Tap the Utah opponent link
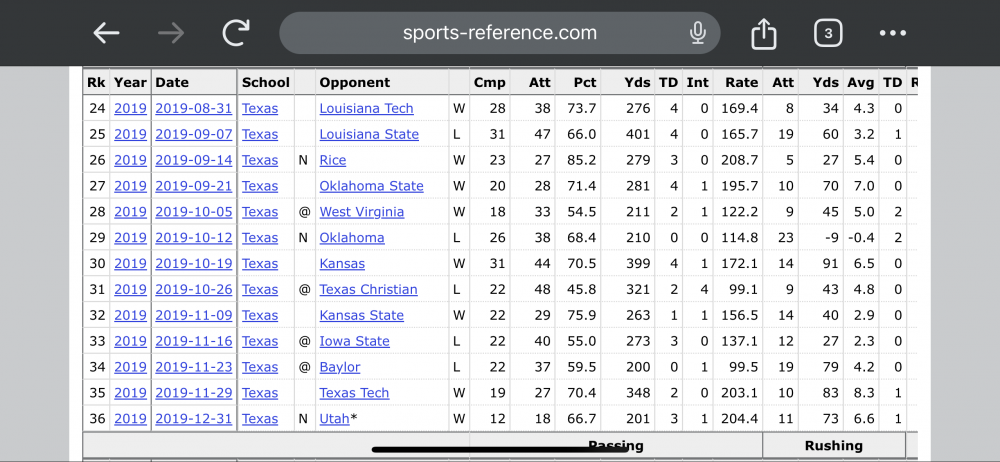 coord(334,419)
